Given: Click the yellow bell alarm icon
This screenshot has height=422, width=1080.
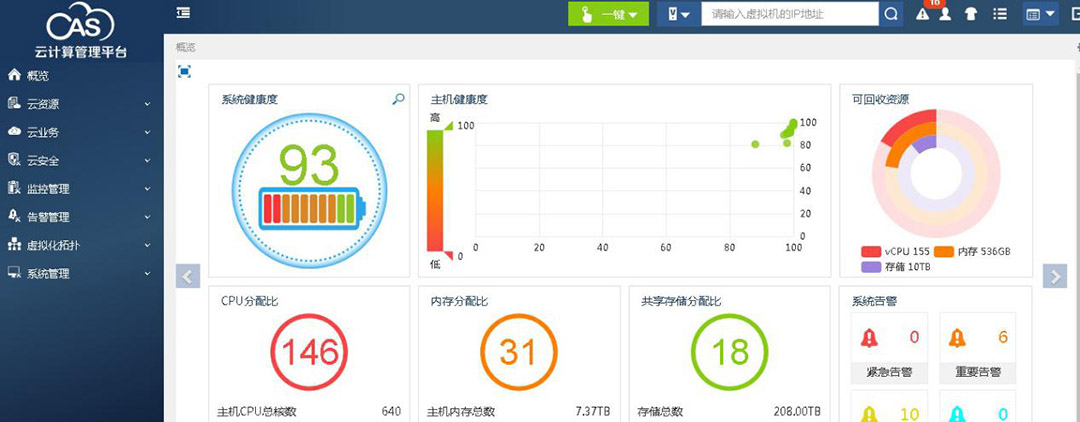Looking at the screenshot, I should [869, 413].
